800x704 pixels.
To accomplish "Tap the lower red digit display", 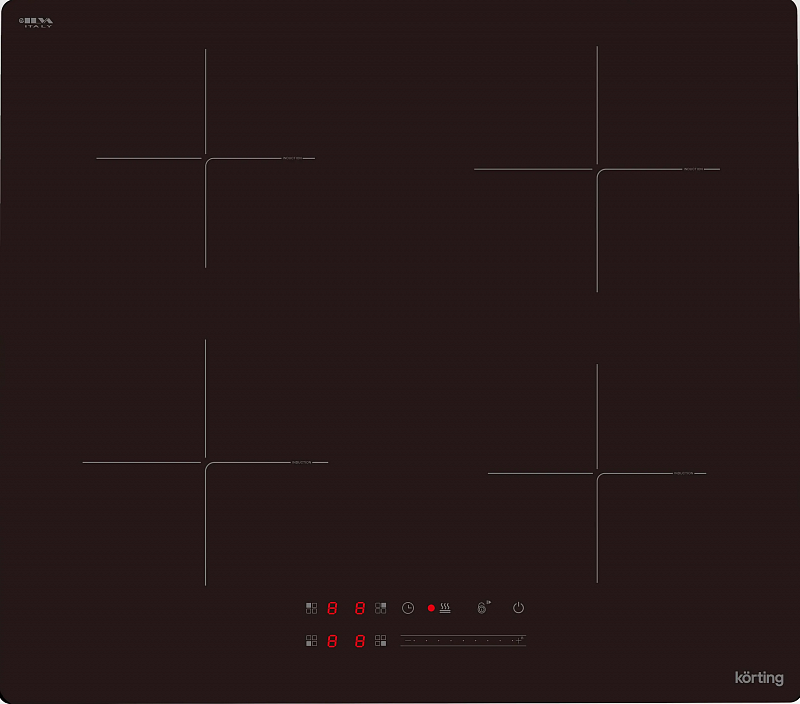I will 345,640.
